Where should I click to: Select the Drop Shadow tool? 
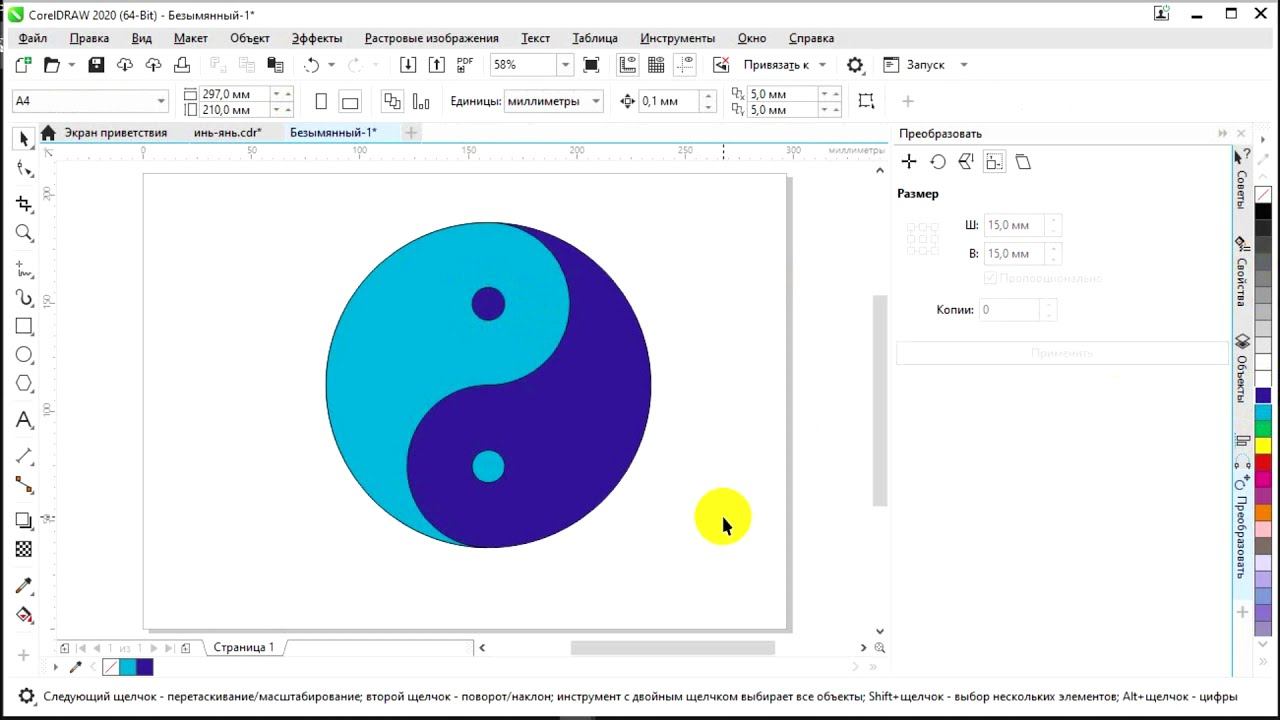tap(24, 521)
